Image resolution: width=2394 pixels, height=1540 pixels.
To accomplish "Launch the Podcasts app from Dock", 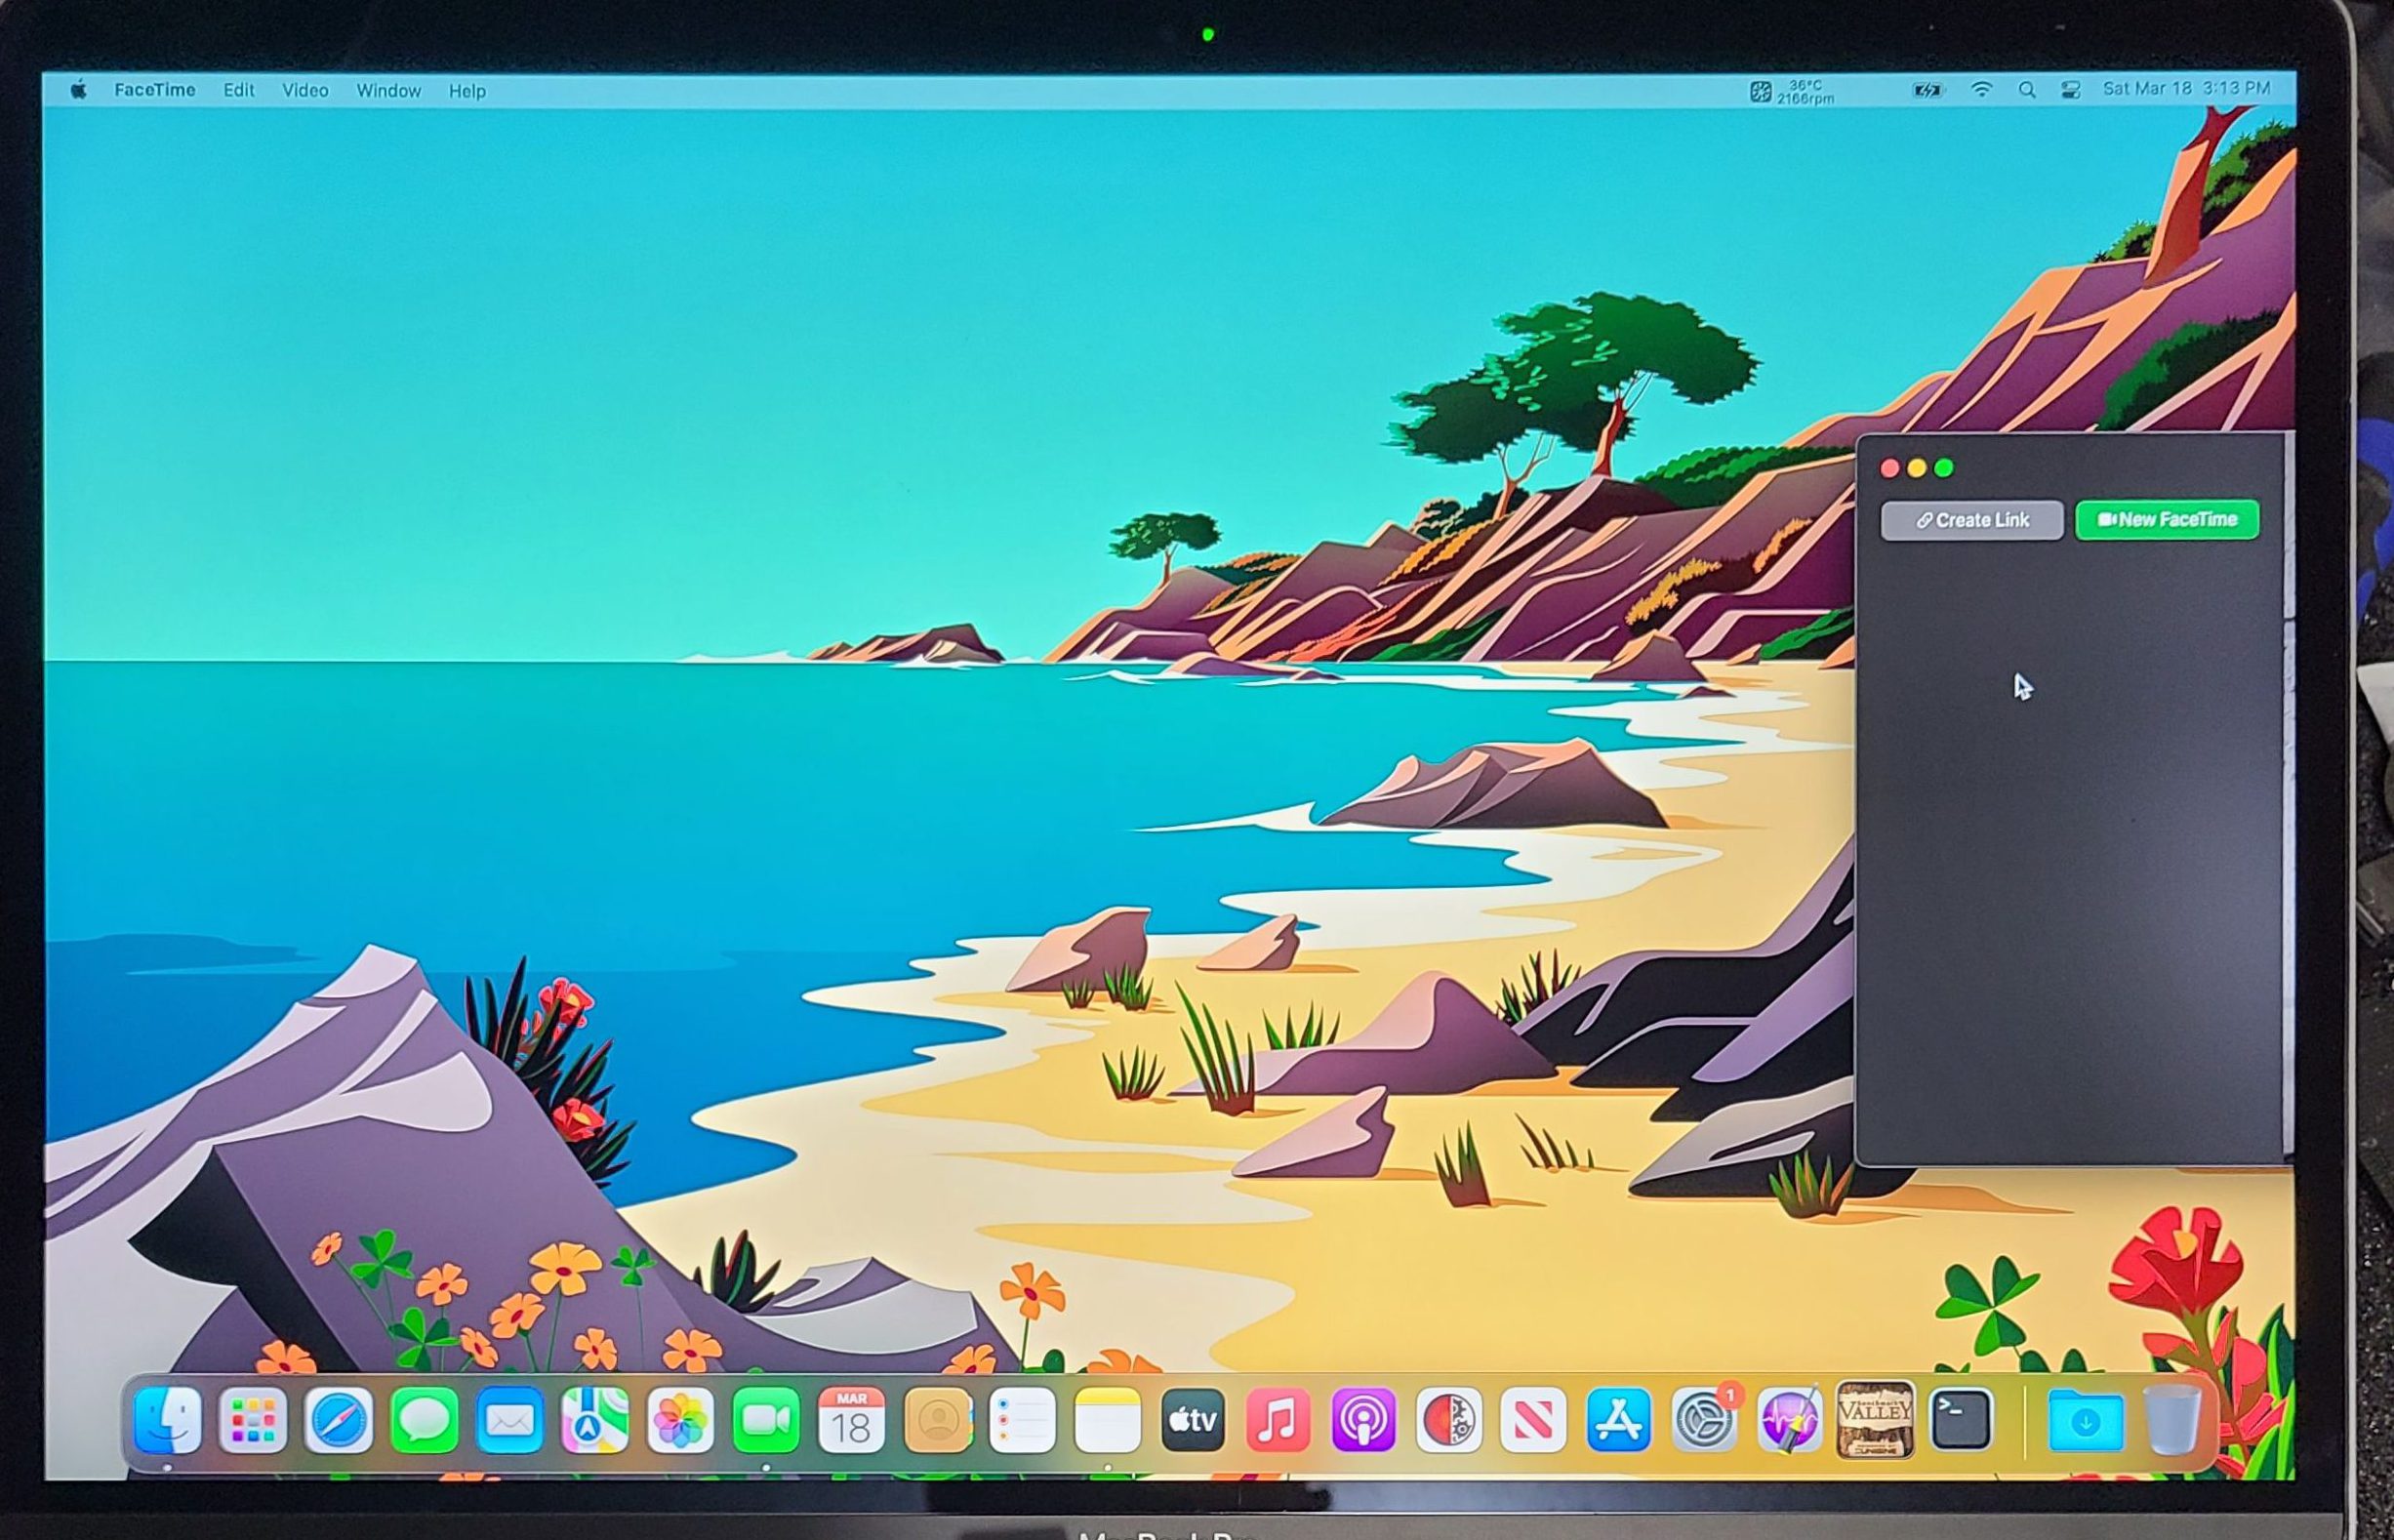I will [1363, 1420].
